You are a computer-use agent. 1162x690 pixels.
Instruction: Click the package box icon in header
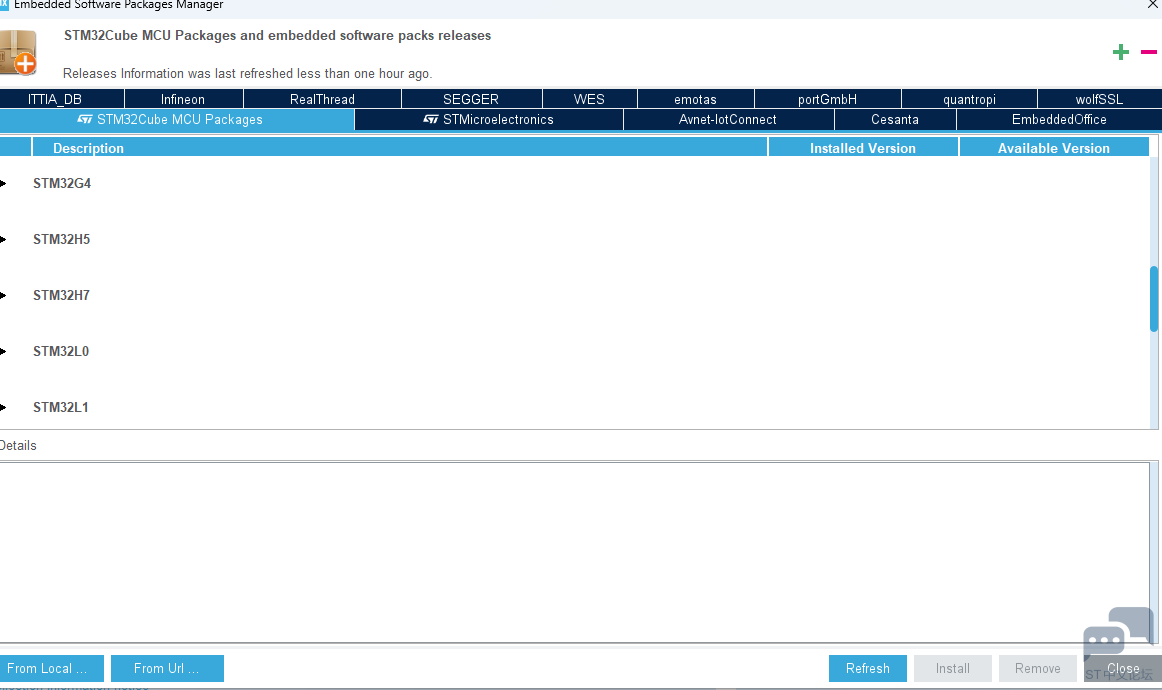pos(18,53)
